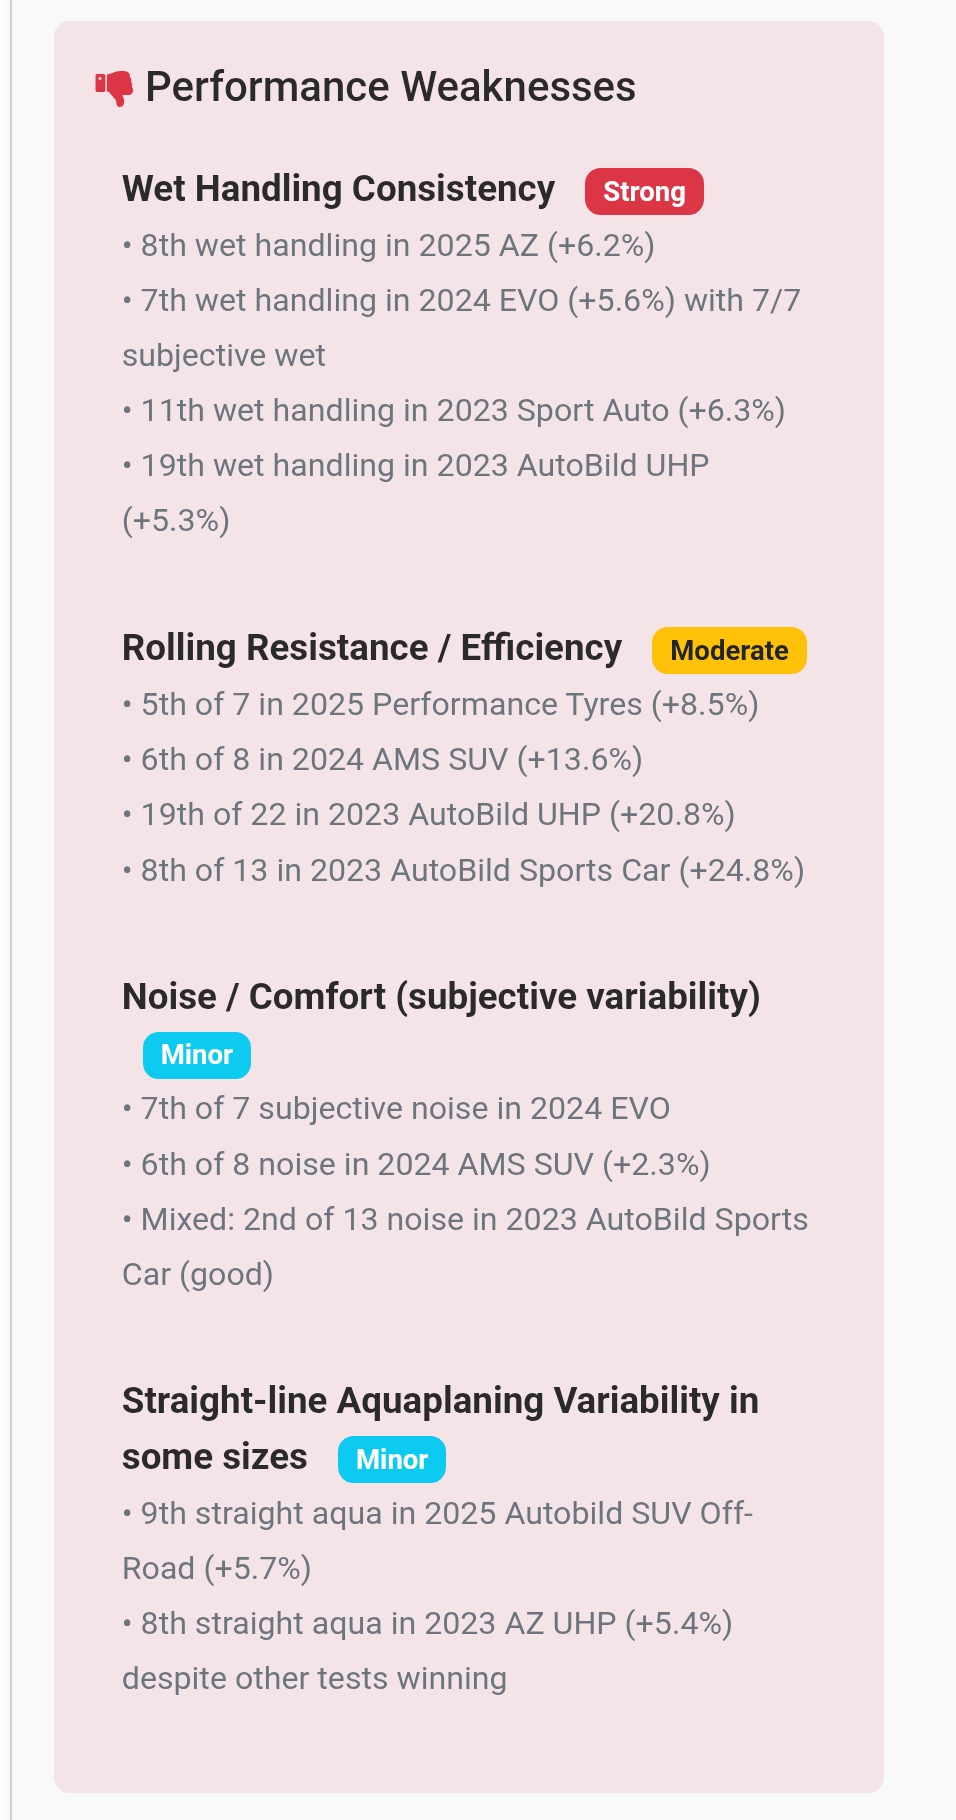Select the Wet Handling Consistency heading
Image resolution: width=956 pixels, height=1820 pixels.
tap(338, 189)
